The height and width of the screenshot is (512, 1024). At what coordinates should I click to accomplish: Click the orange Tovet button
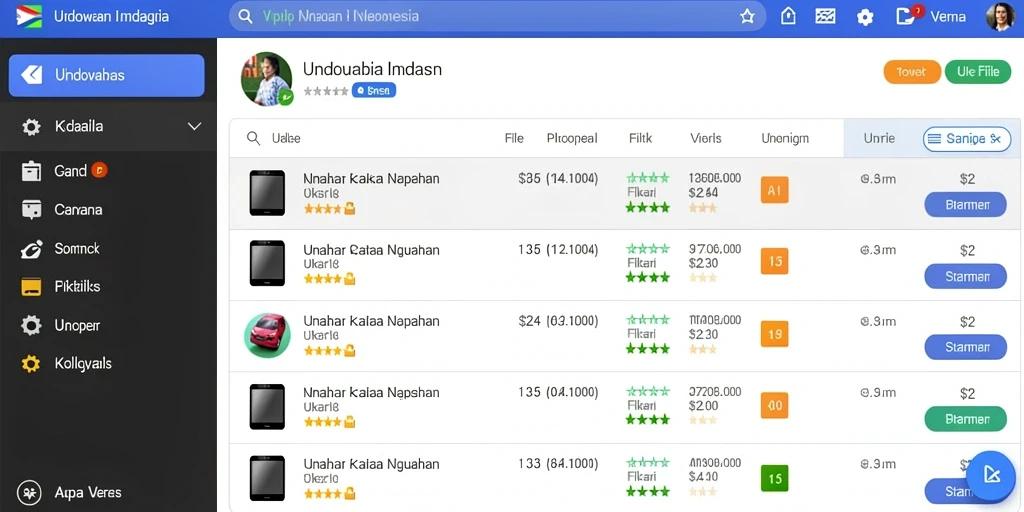click(x=912, y=72)
